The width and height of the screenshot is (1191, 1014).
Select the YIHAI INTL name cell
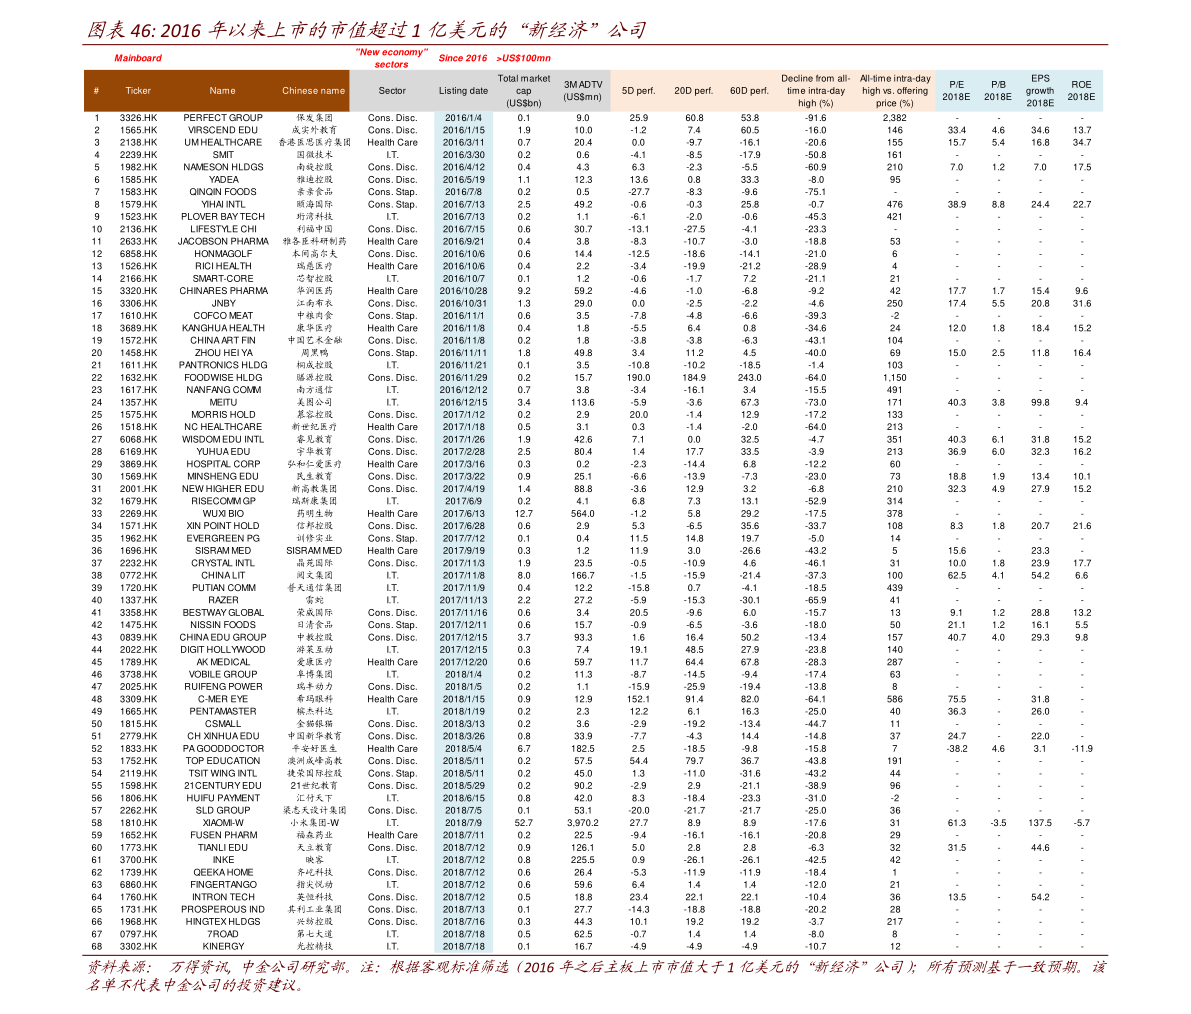[x=223, y=204]
